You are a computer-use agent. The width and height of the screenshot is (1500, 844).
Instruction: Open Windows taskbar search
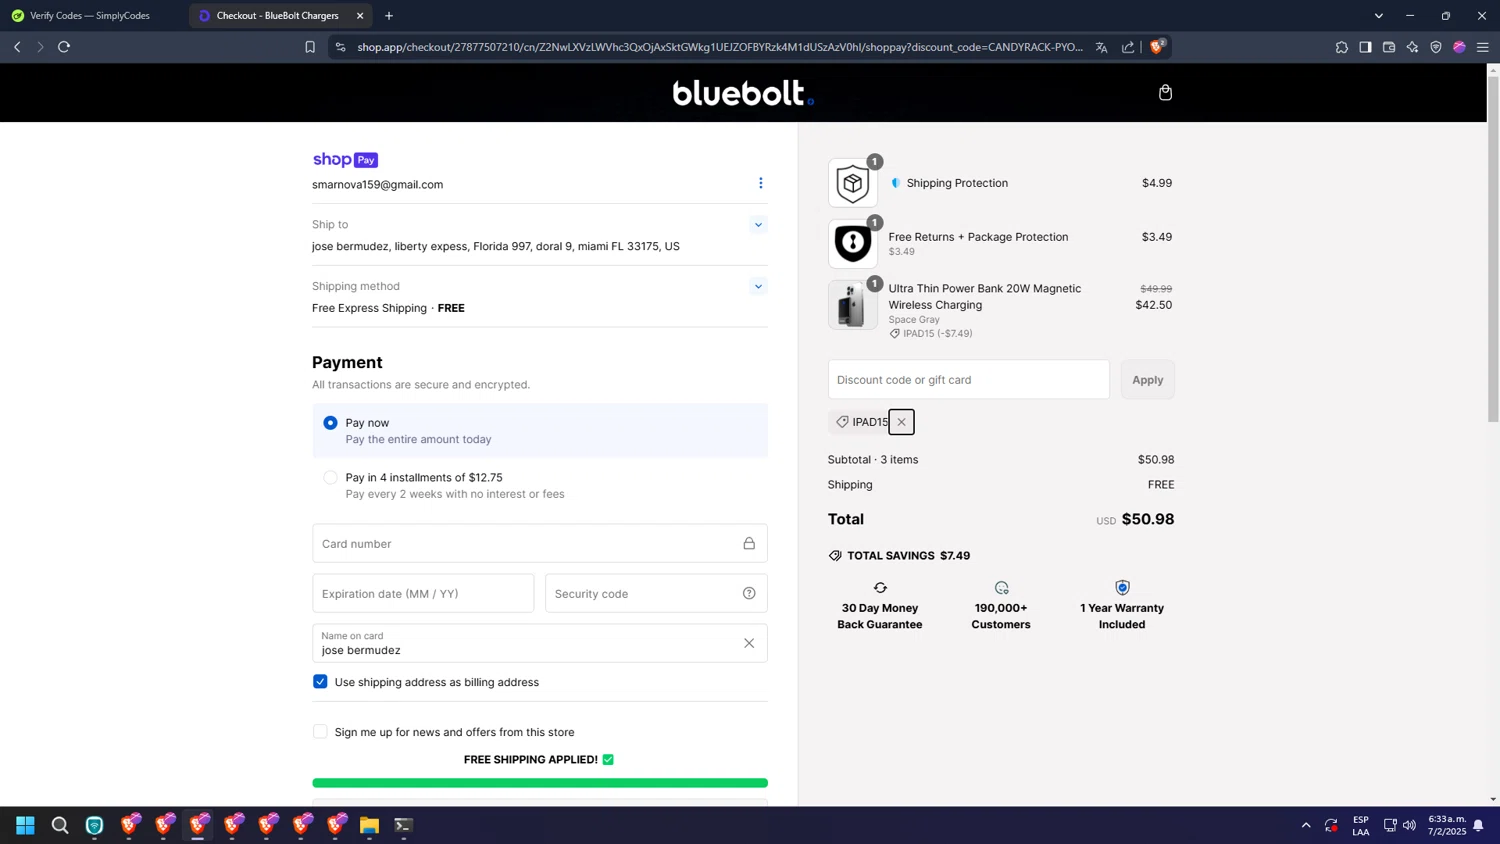tap(60, 825)
